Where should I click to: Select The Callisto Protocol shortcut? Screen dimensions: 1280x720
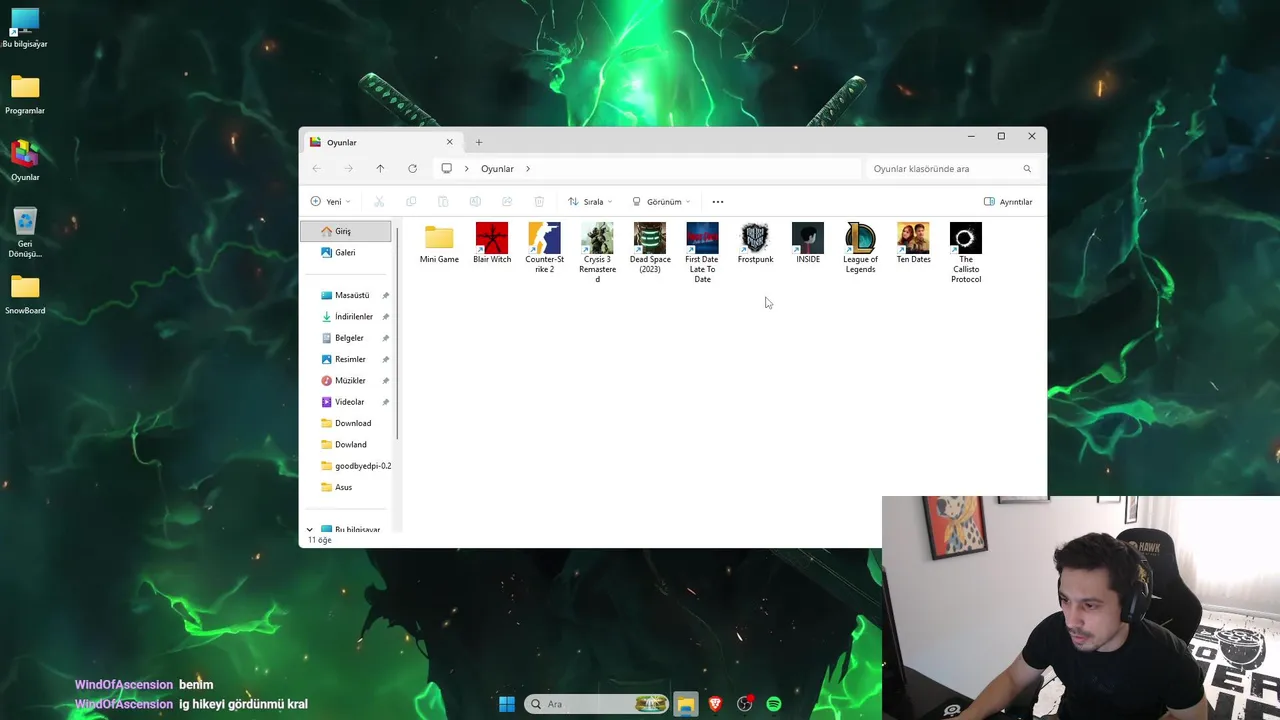966,252
